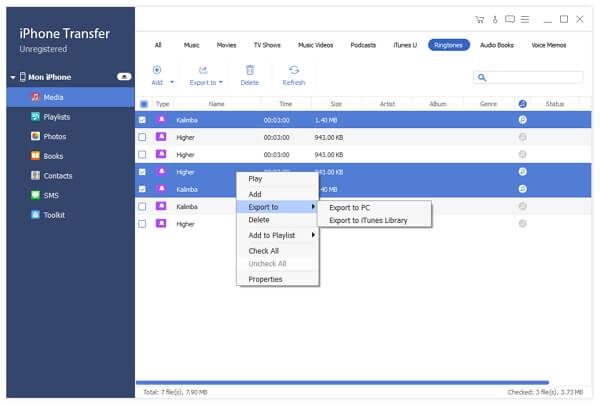Open the shopping cart icon

[479, 20]
